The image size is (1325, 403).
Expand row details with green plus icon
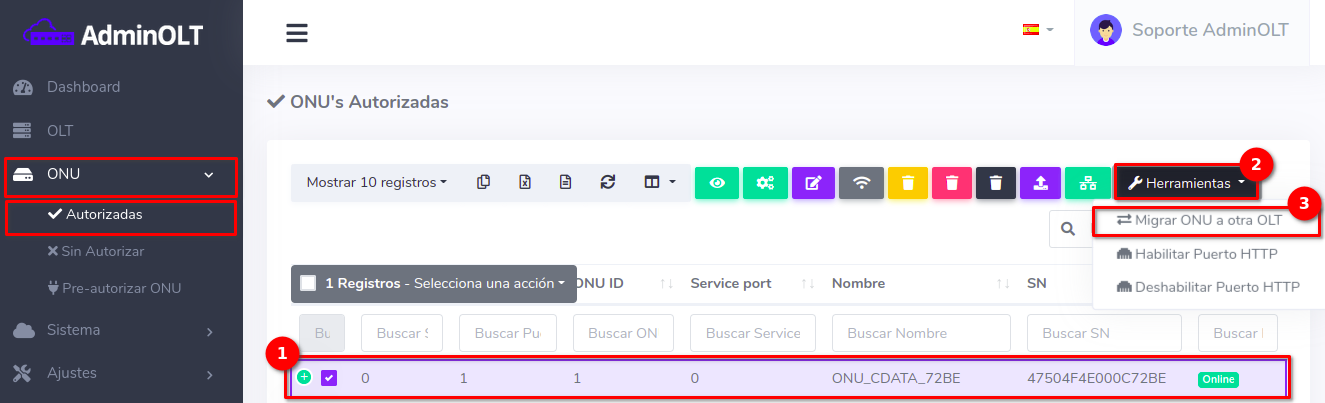pyautogui.click(x=304, y=377)
